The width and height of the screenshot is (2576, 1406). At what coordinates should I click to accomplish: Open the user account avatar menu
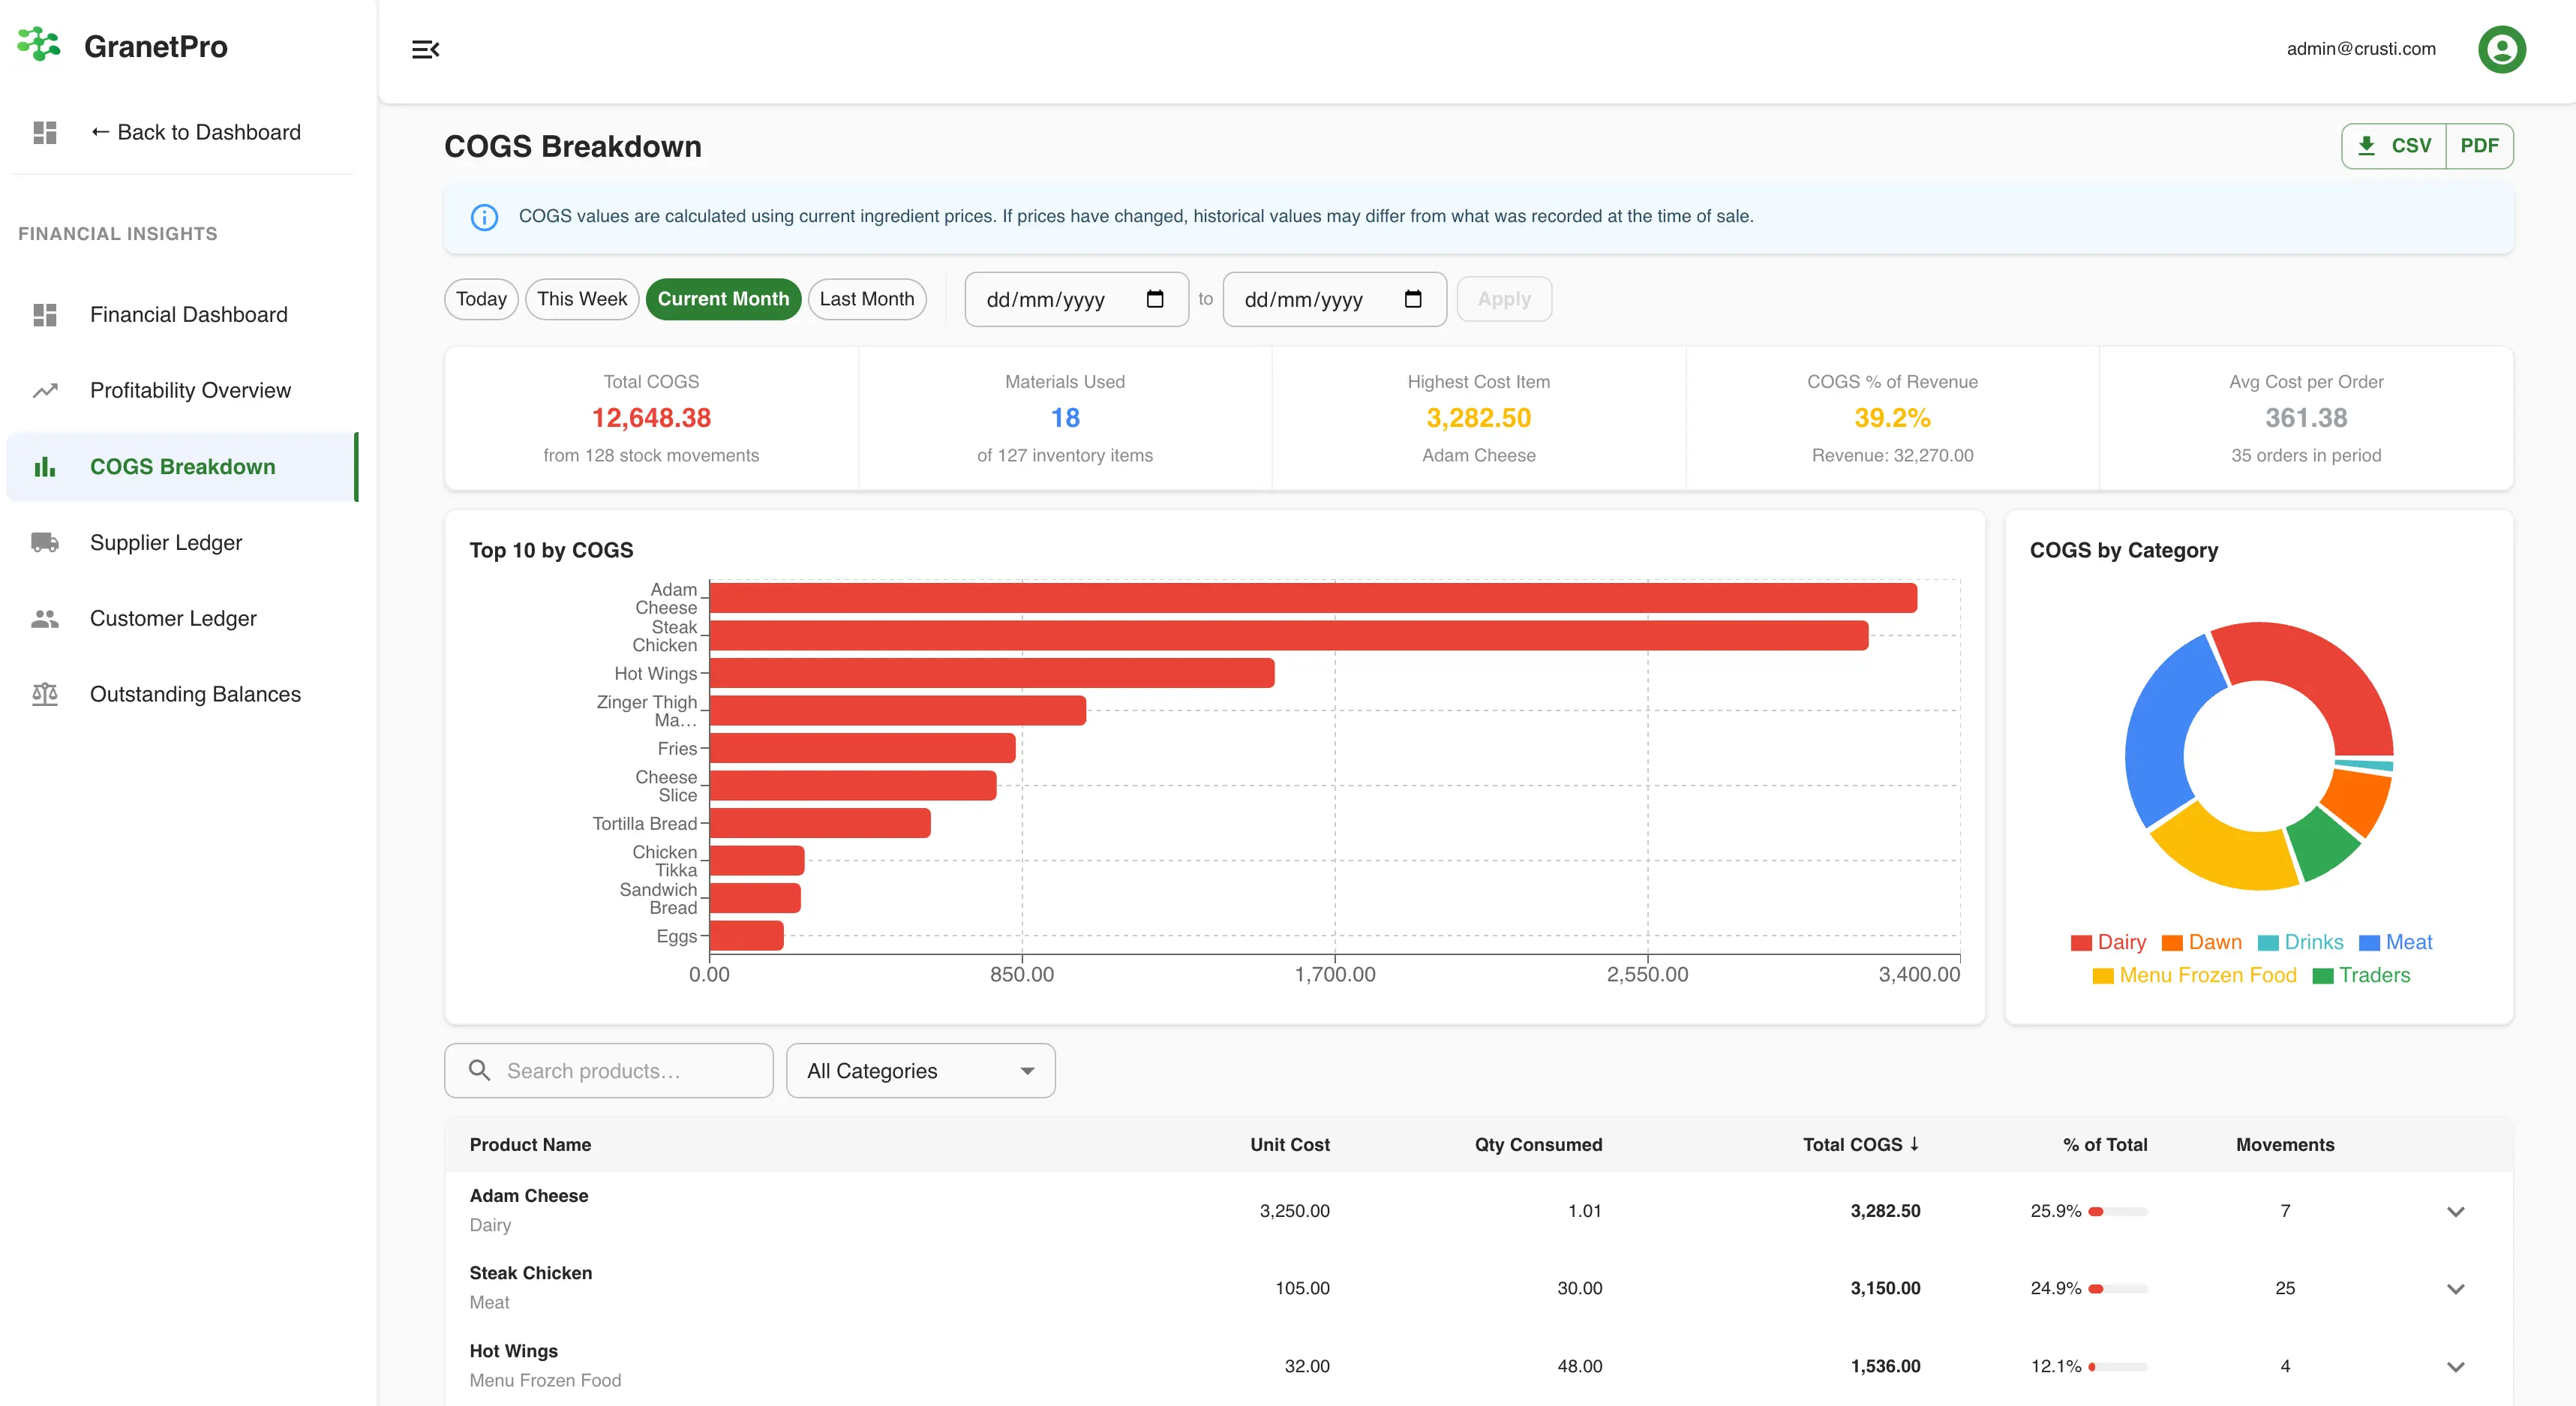click(2501, 48)
